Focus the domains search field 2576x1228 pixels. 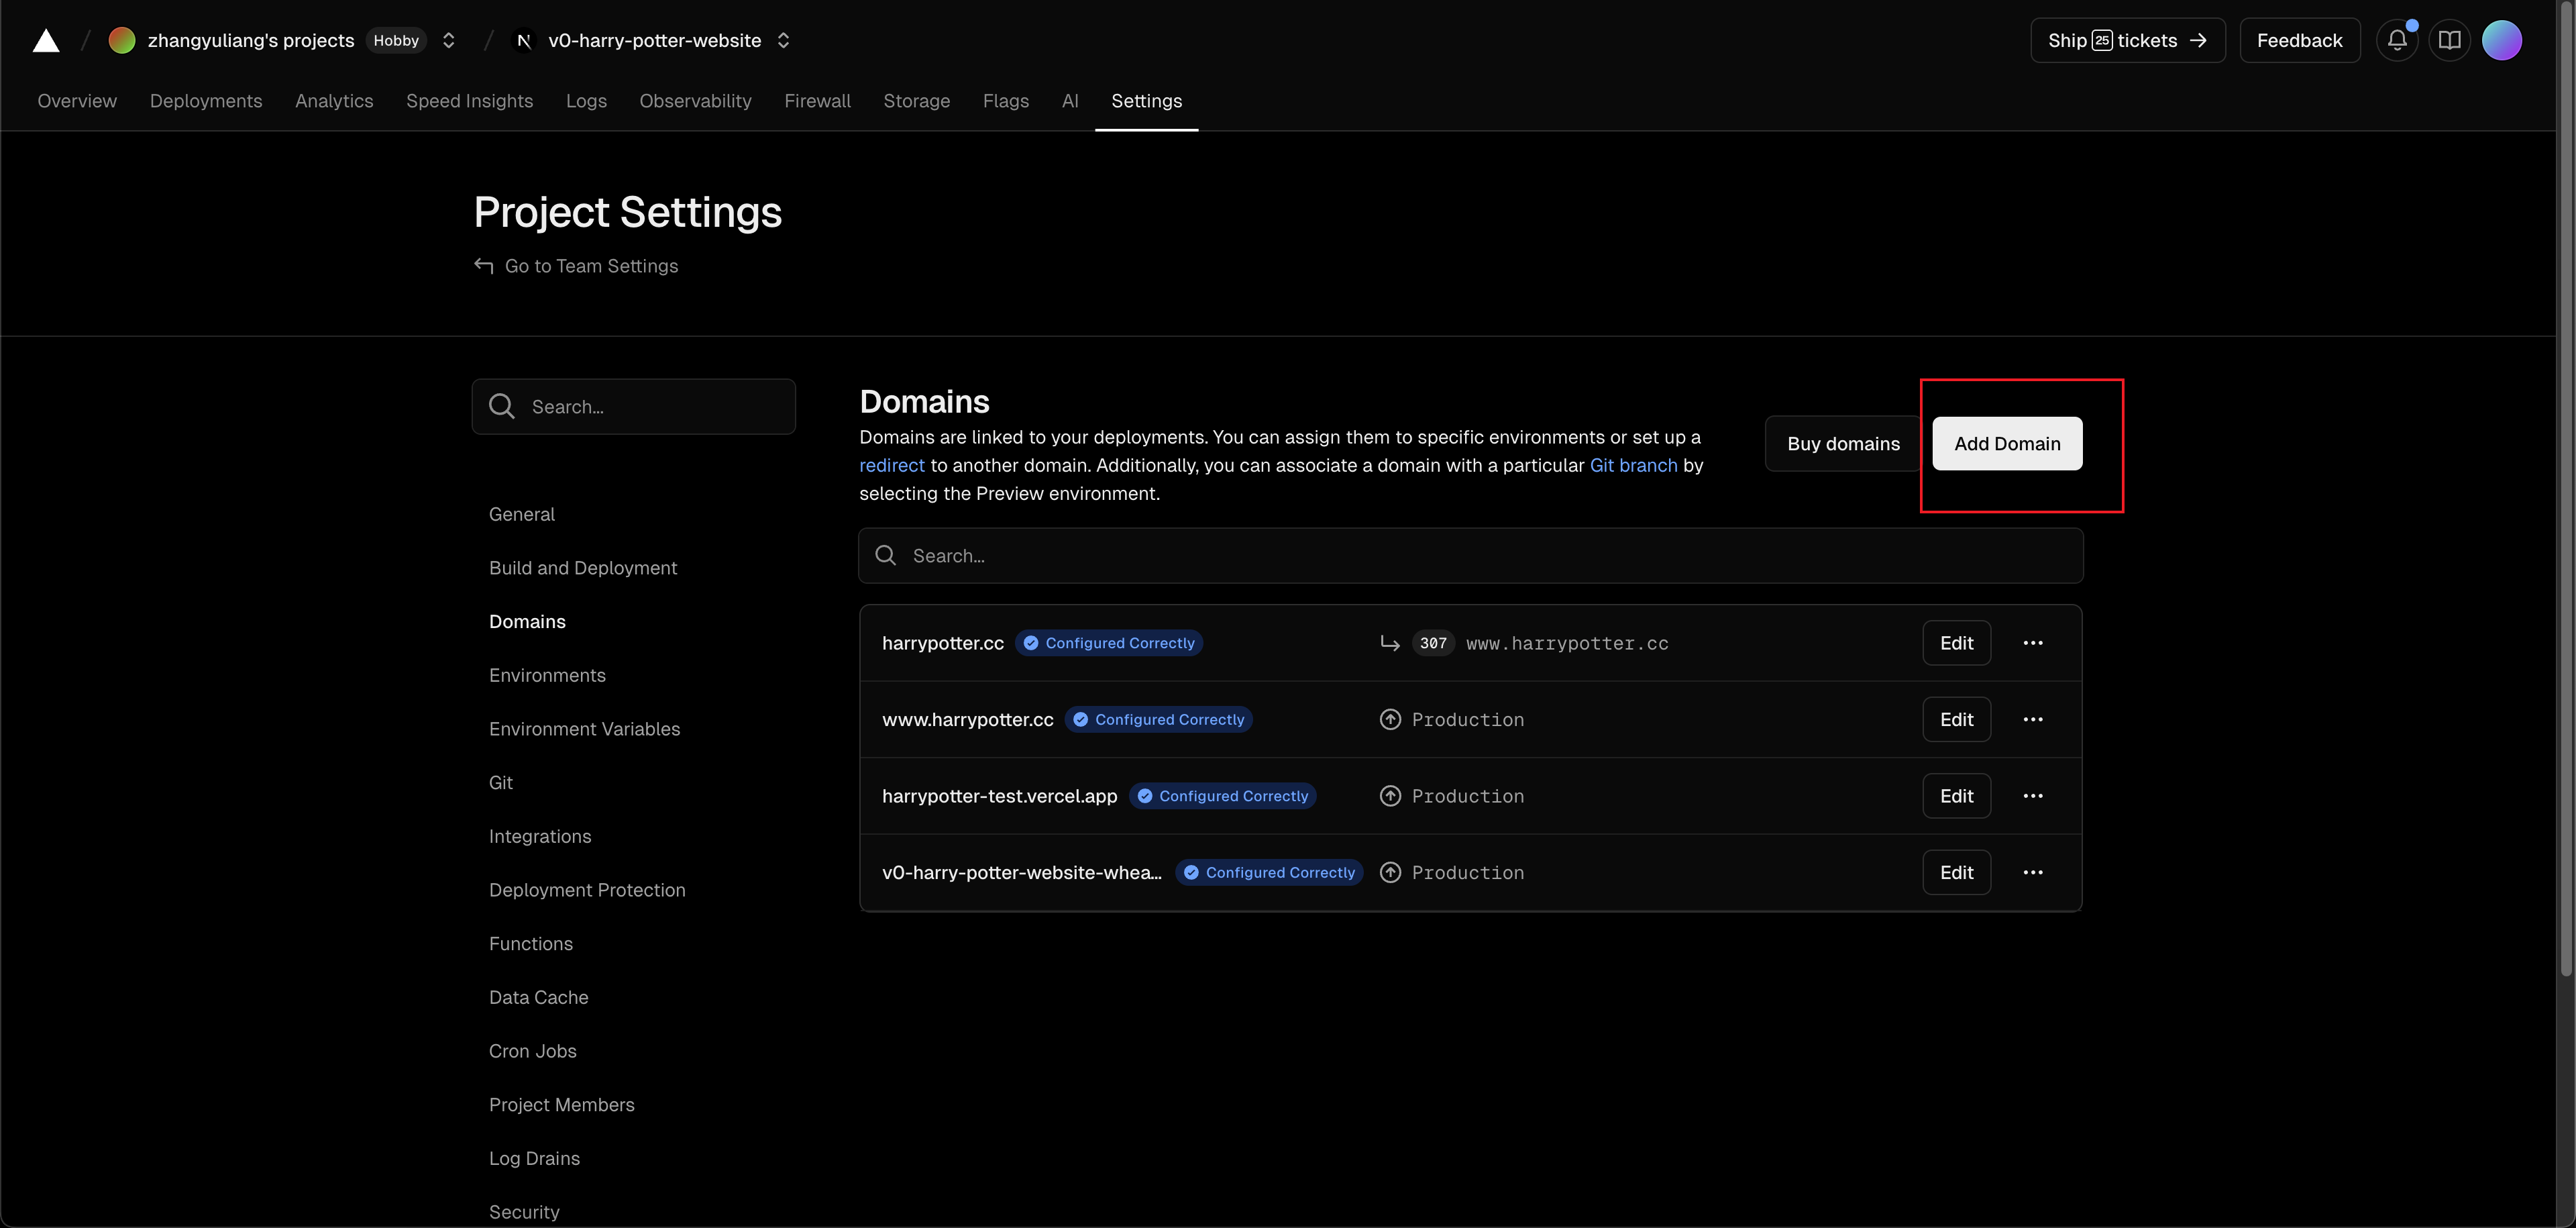[1470, 555]
